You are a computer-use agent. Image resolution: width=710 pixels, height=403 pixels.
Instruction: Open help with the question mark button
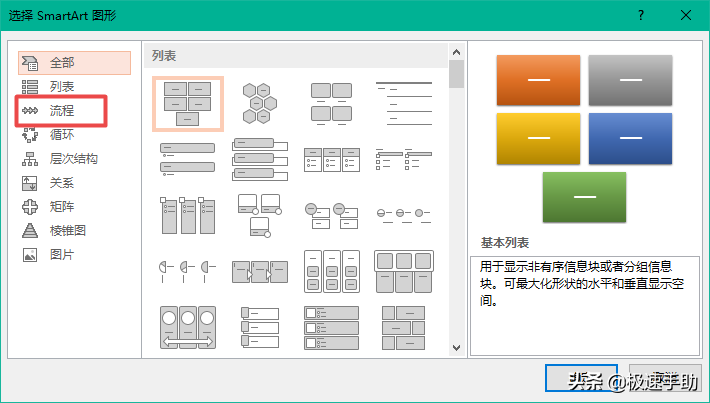coord(641,15)
